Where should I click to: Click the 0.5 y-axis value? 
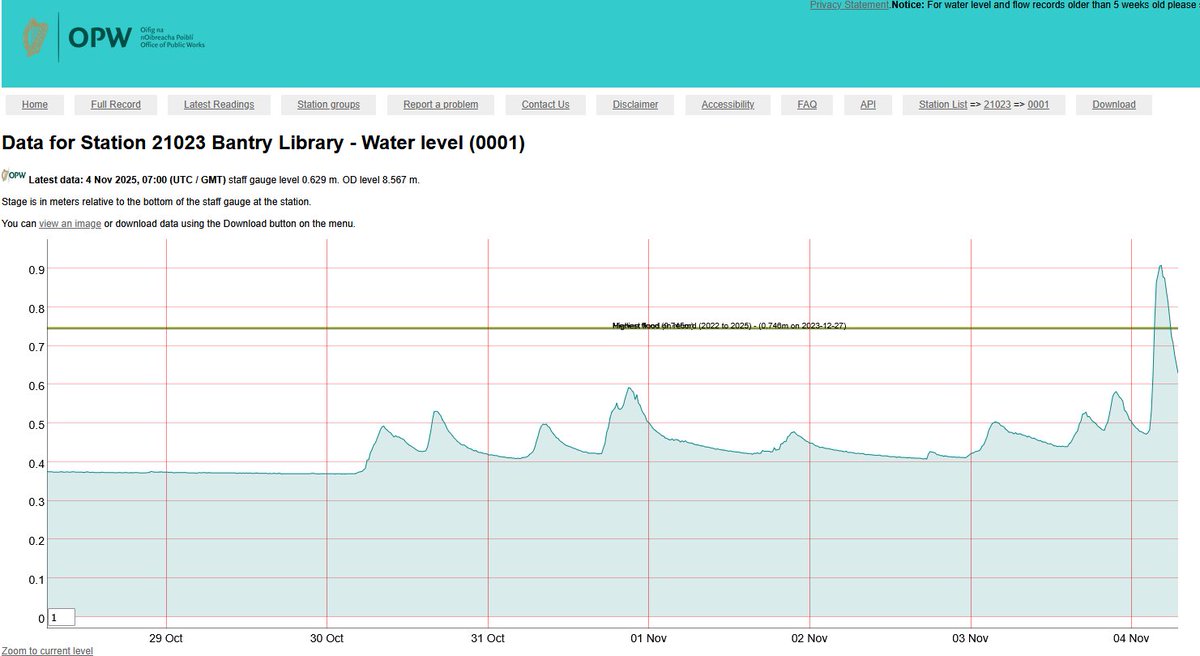[x=36, y=424]
